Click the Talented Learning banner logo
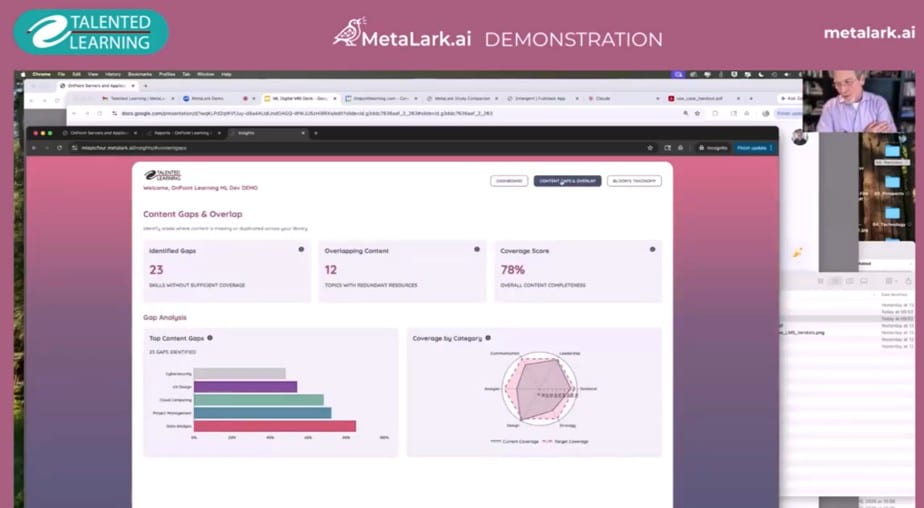The image size is (924, 508). pyautogui.click(x=91, y=32)
